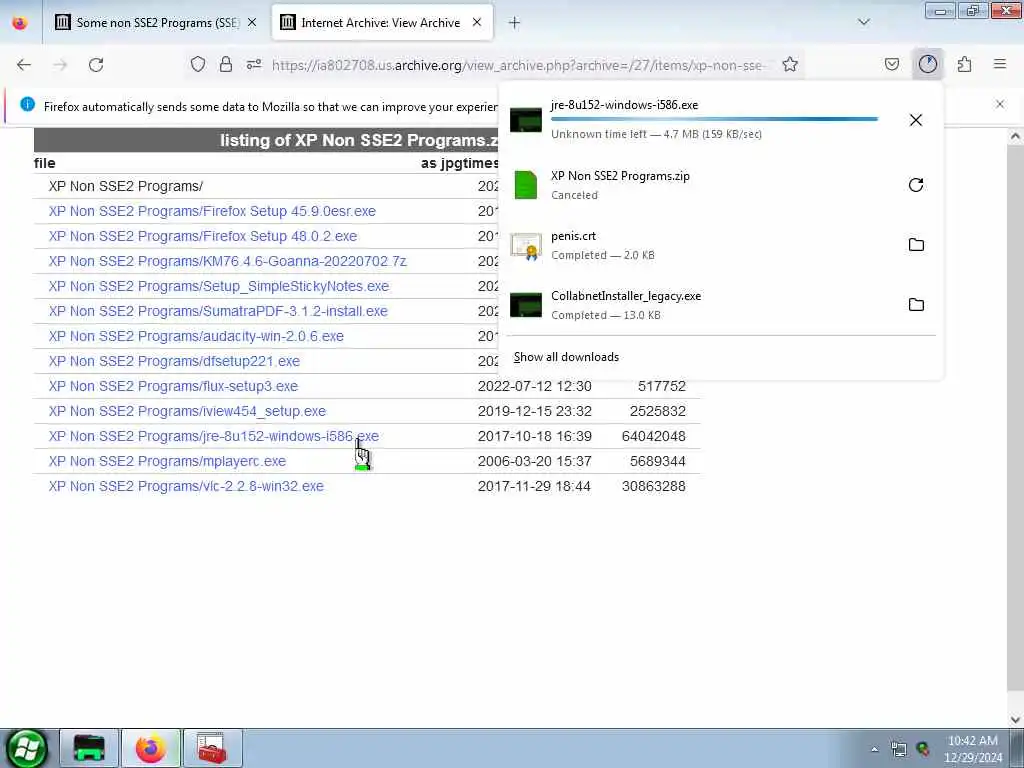Image resolution: width=1024 pixels, height=768 pixels.
Task: Click the jre-8u152-windows-i586.exe link
Action: (x=214, y=436)
